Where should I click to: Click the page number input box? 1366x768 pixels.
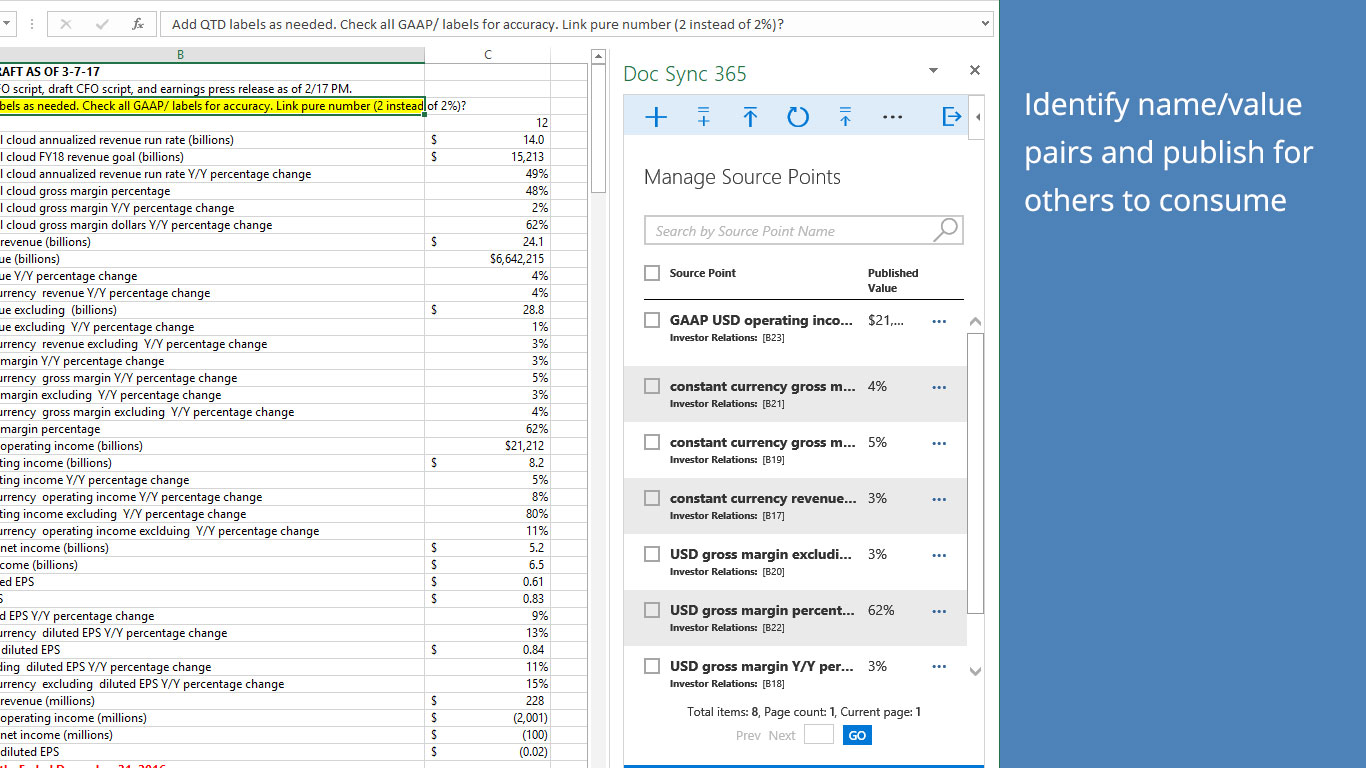[x=818, y=735]
